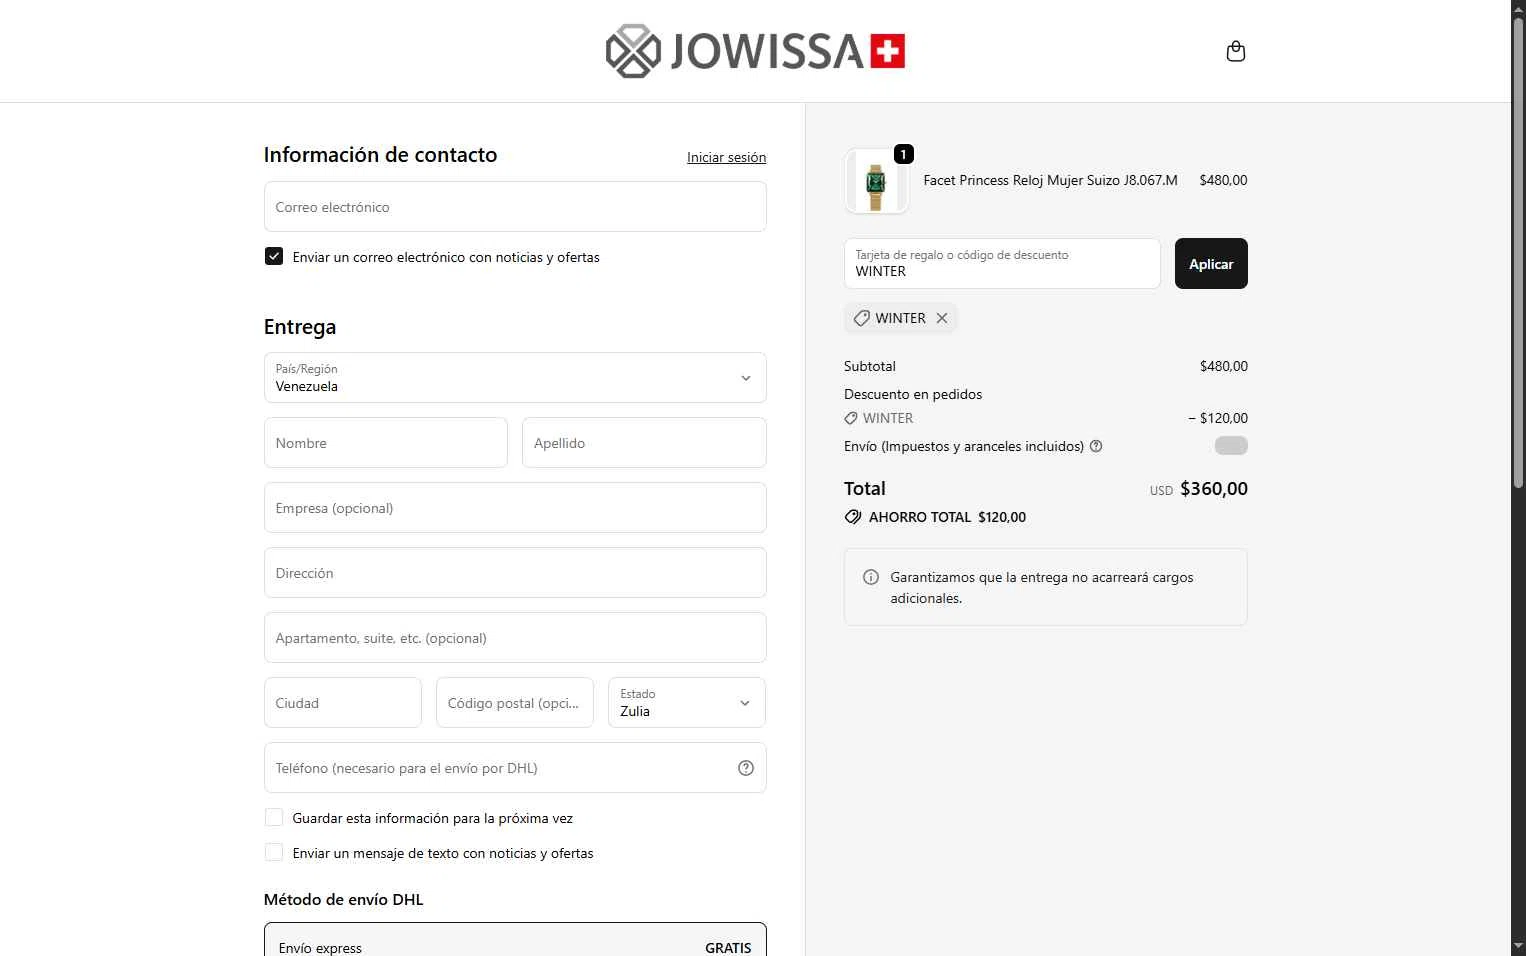
Task: Click the scrollbar down arrow
Action: coord(1518,947)
